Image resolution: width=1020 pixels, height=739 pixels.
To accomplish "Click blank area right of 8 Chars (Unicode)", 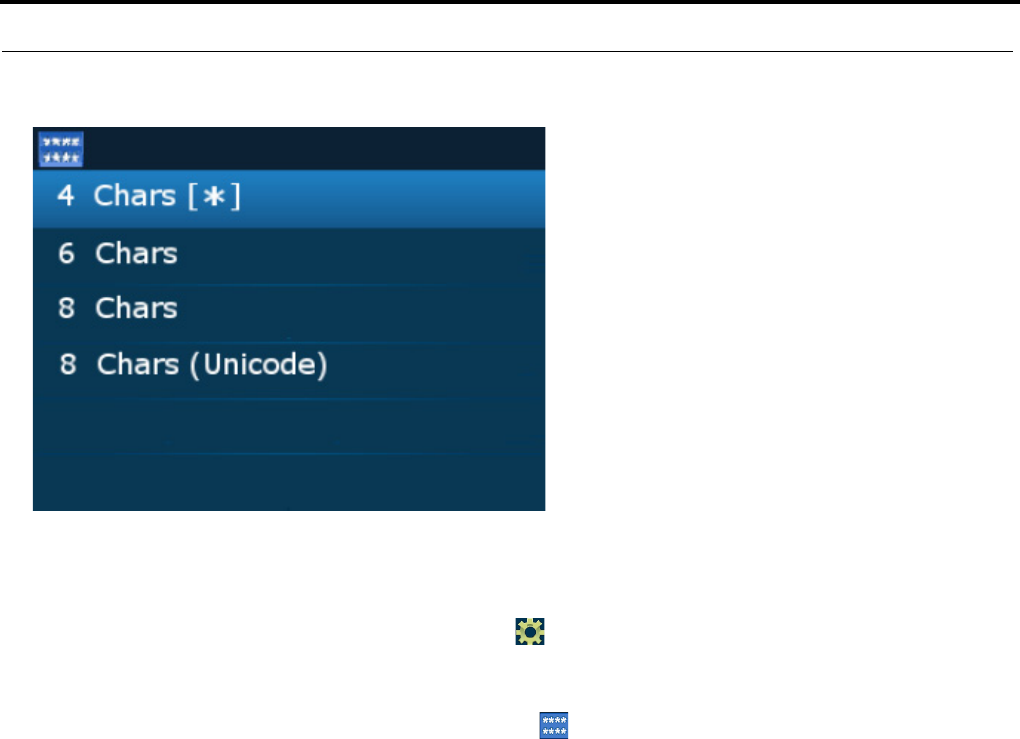I will [x=436, y=366].
